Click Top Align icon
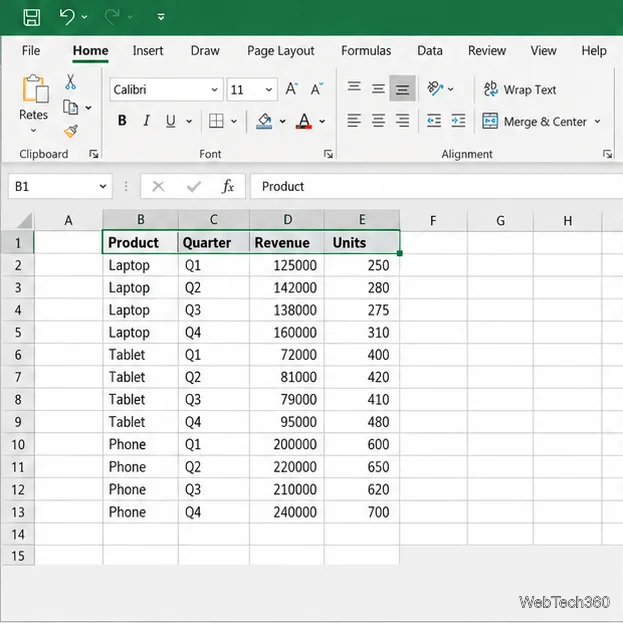The width and height of the screenshot is (623, 623). [x=354, y=87]
